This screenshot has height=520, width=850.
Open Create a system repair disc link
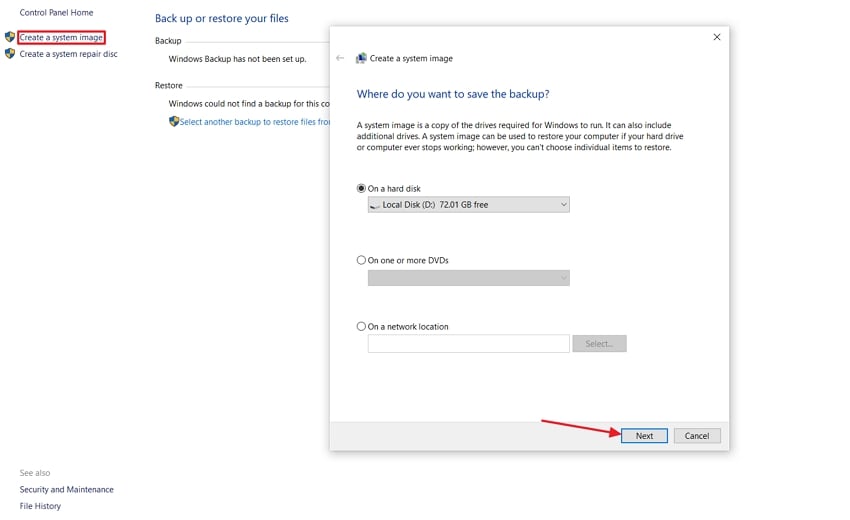point(68,54)
